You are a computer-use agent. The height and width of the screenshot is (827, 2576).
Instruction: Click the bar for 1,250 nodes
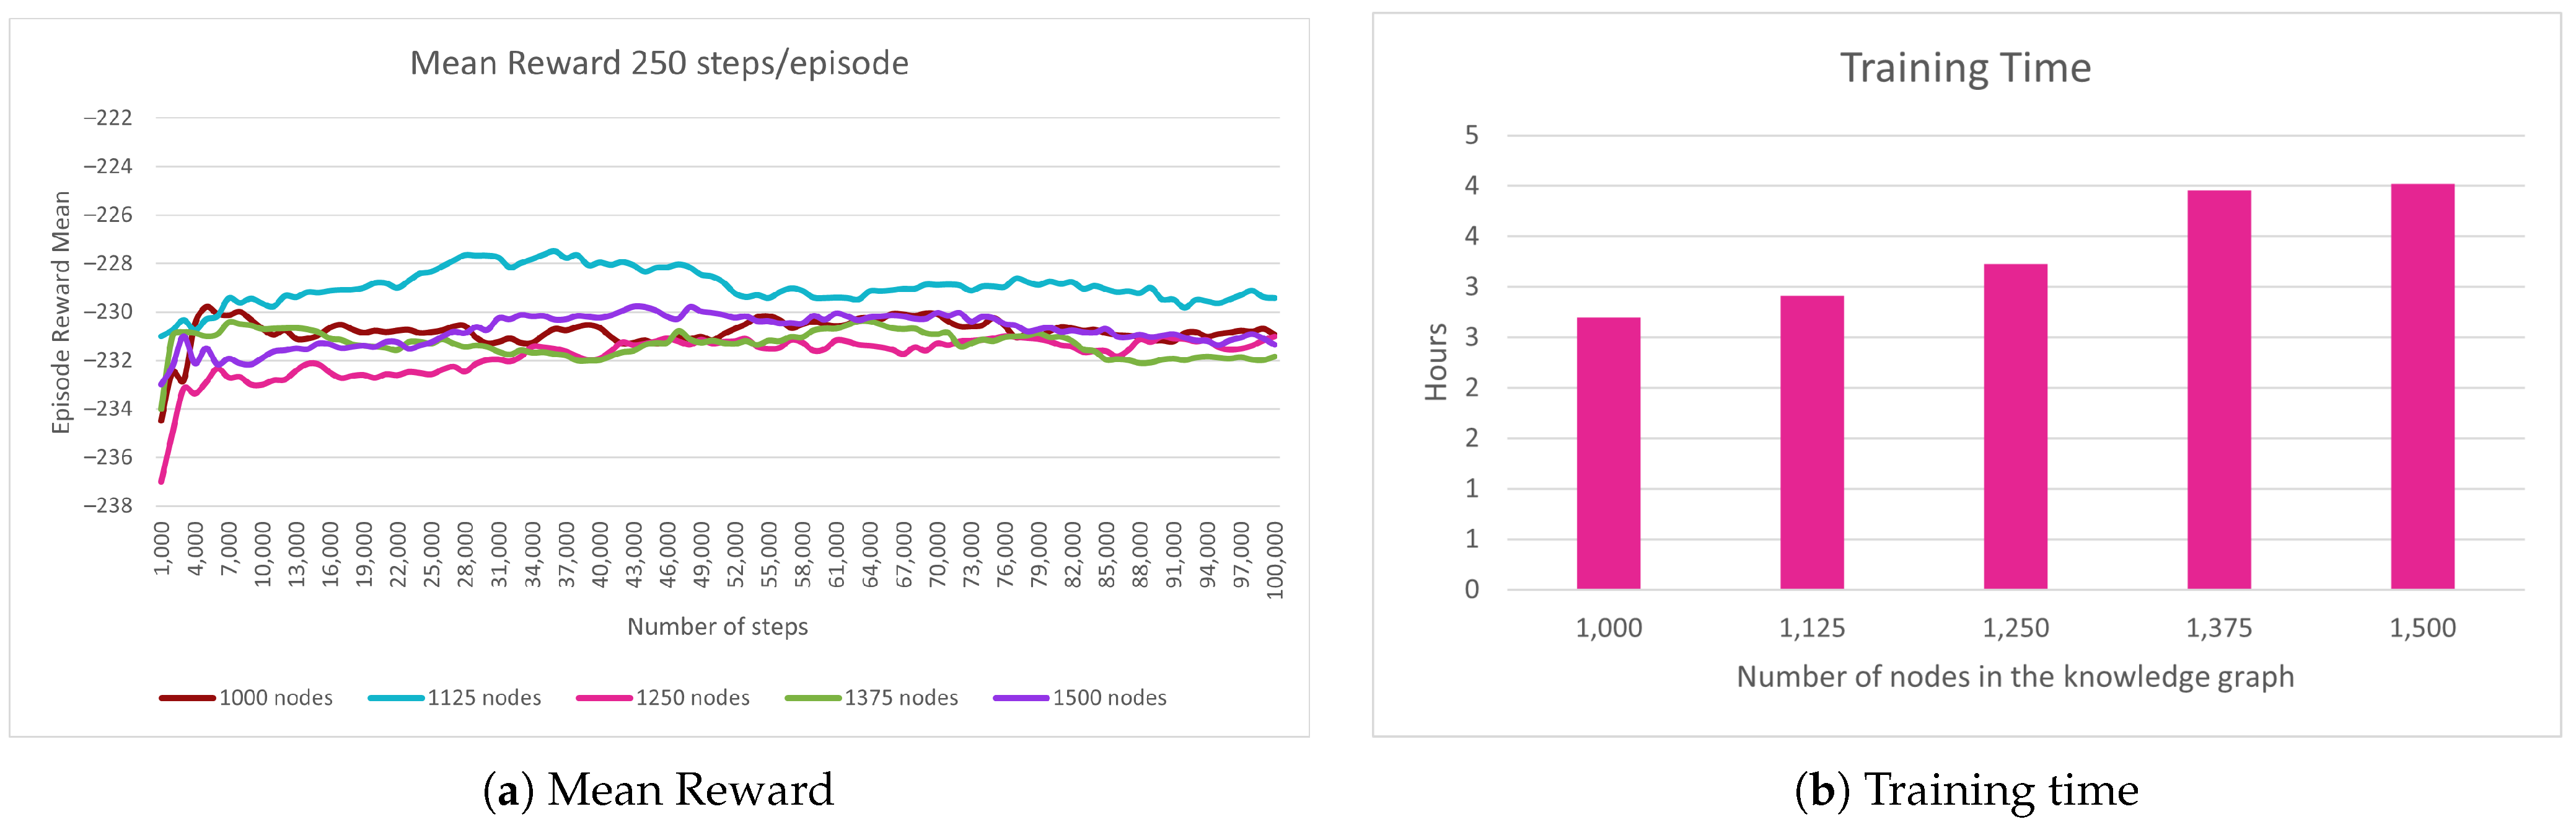[x=2015, y=426]
